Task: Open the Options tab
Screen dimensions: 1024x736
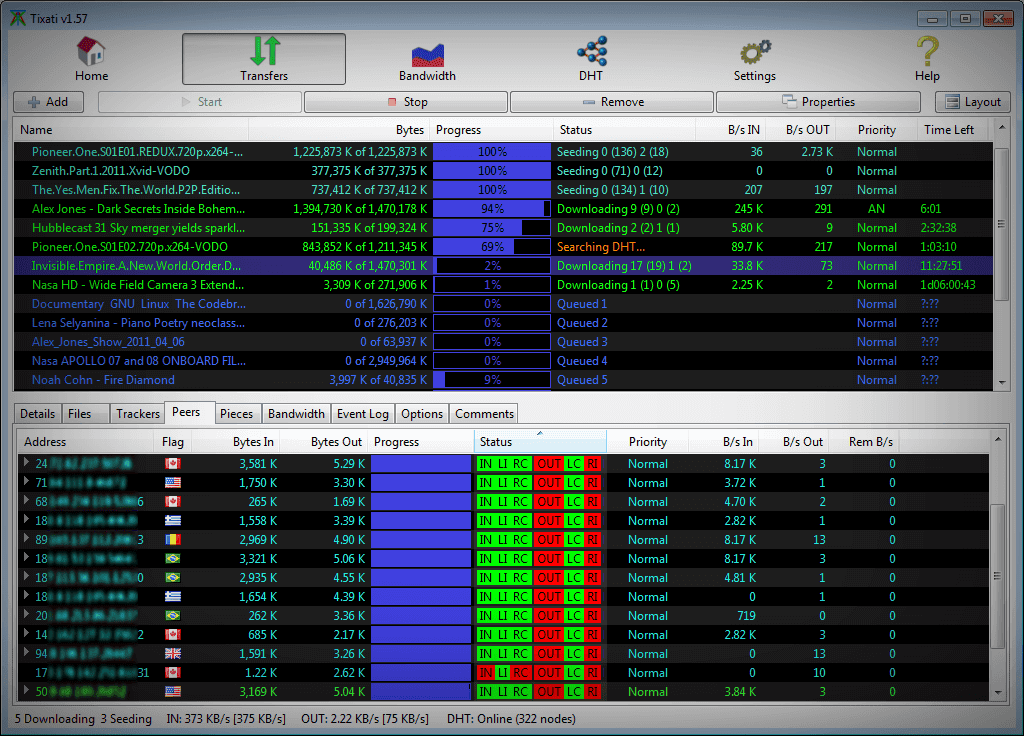Action: [422, 414]
